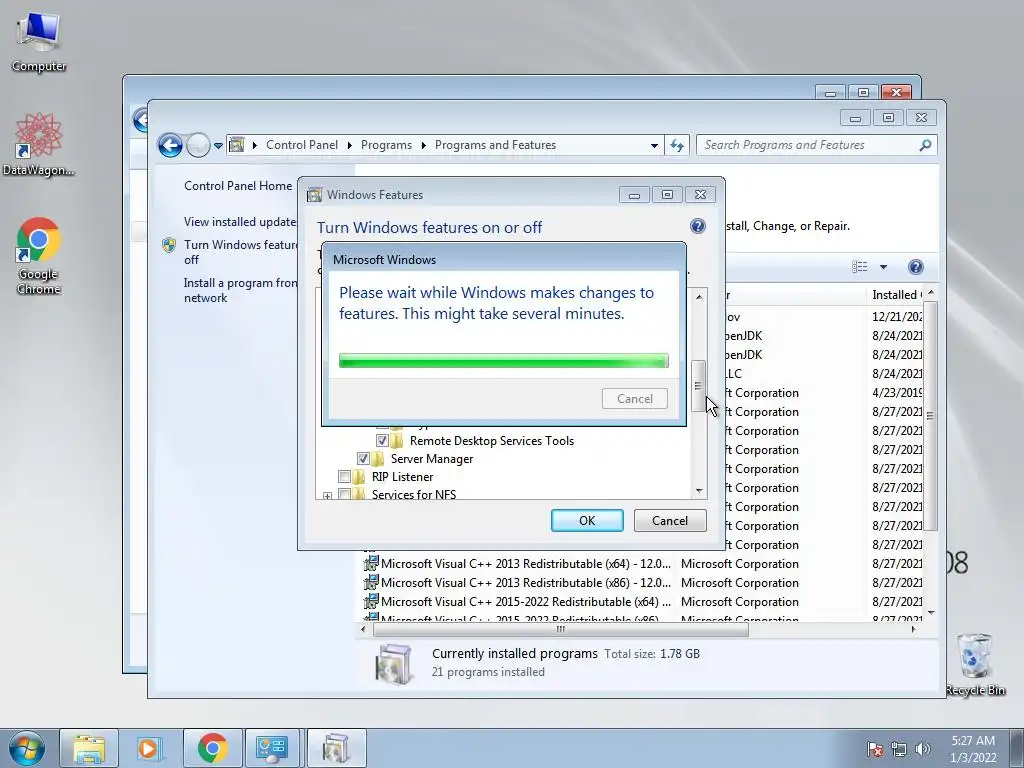Open the recent pages dropdown arrow
The width and height of the screenshot is (1024, 768).
pyautogui.click(x=218, y=146)
